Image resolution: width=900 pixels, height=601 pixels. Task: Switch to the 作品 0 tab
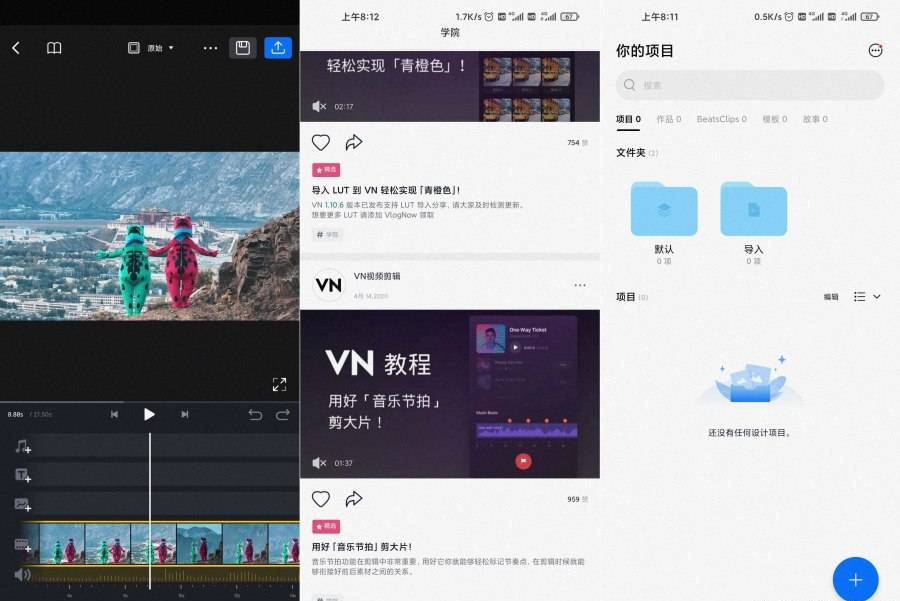(669, 119)
